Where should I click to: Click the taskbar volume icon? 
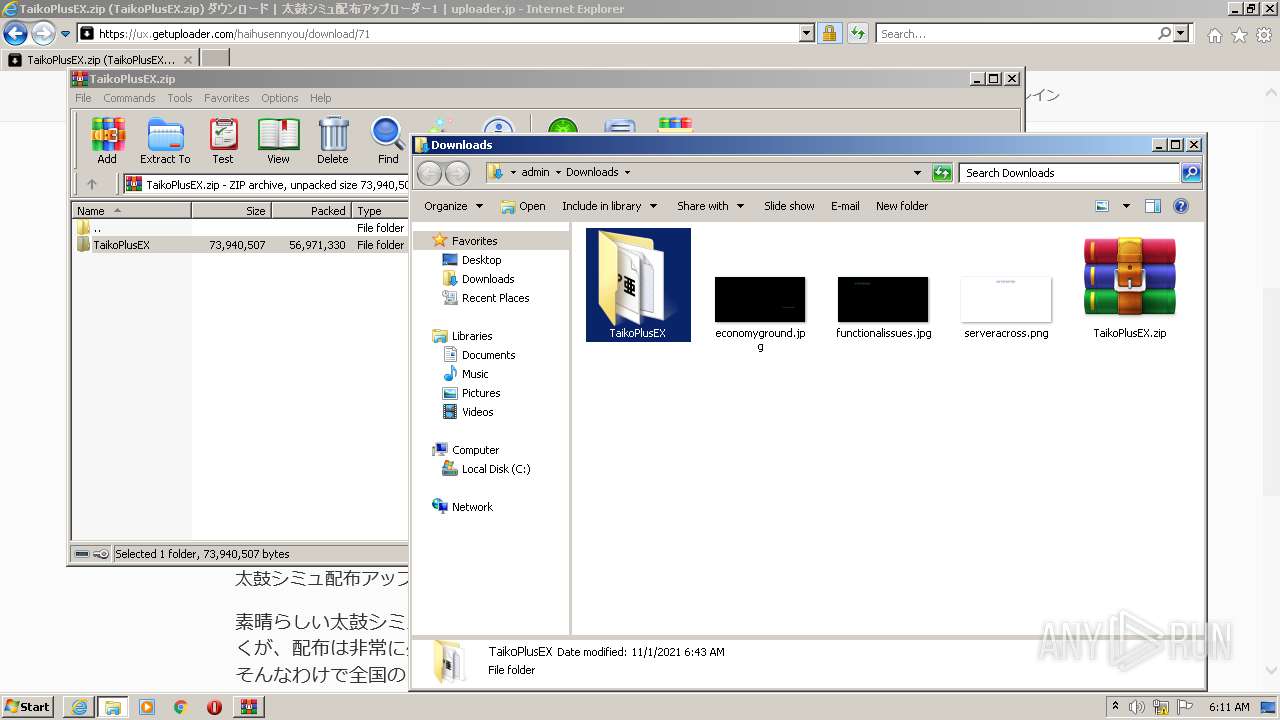pyautogui.click(x=1136, y=707)
